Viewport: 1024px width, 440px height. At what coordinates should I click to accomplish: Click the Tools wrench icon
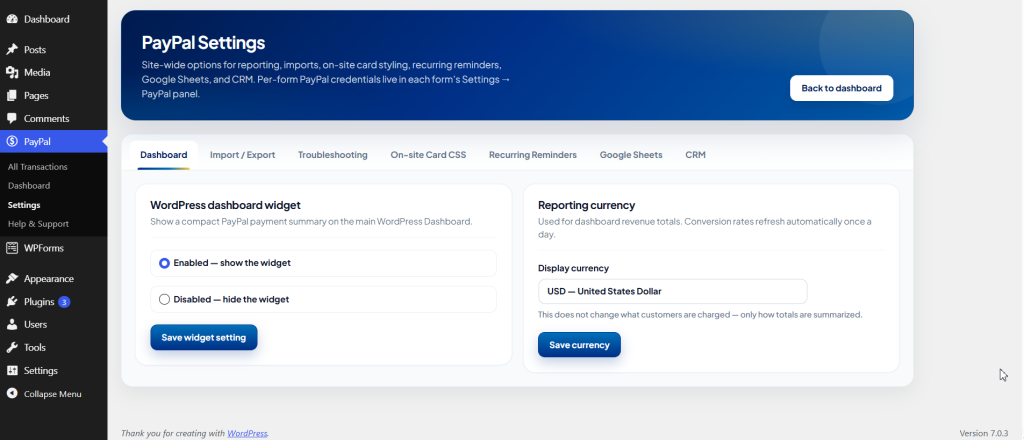(12, 347)
